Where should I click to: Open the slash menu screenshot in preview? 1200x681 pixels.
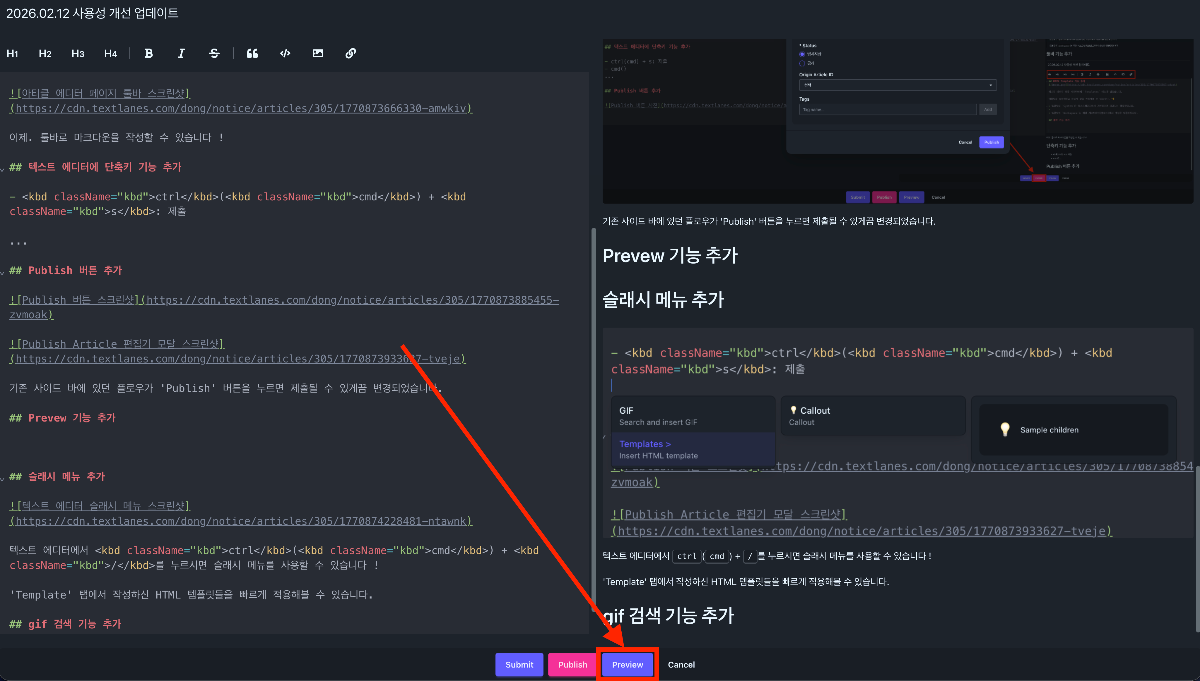(x=898, y=433)
